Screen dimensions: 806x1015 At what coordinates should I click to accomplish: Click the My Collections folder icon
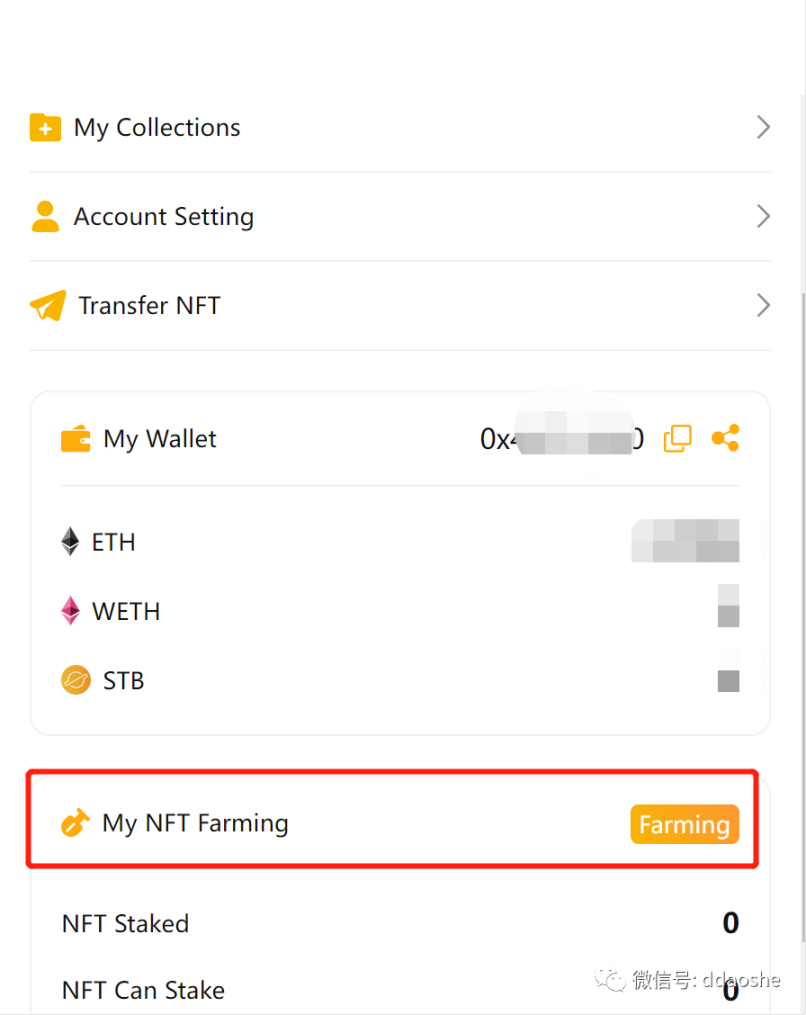pos(45,128)
